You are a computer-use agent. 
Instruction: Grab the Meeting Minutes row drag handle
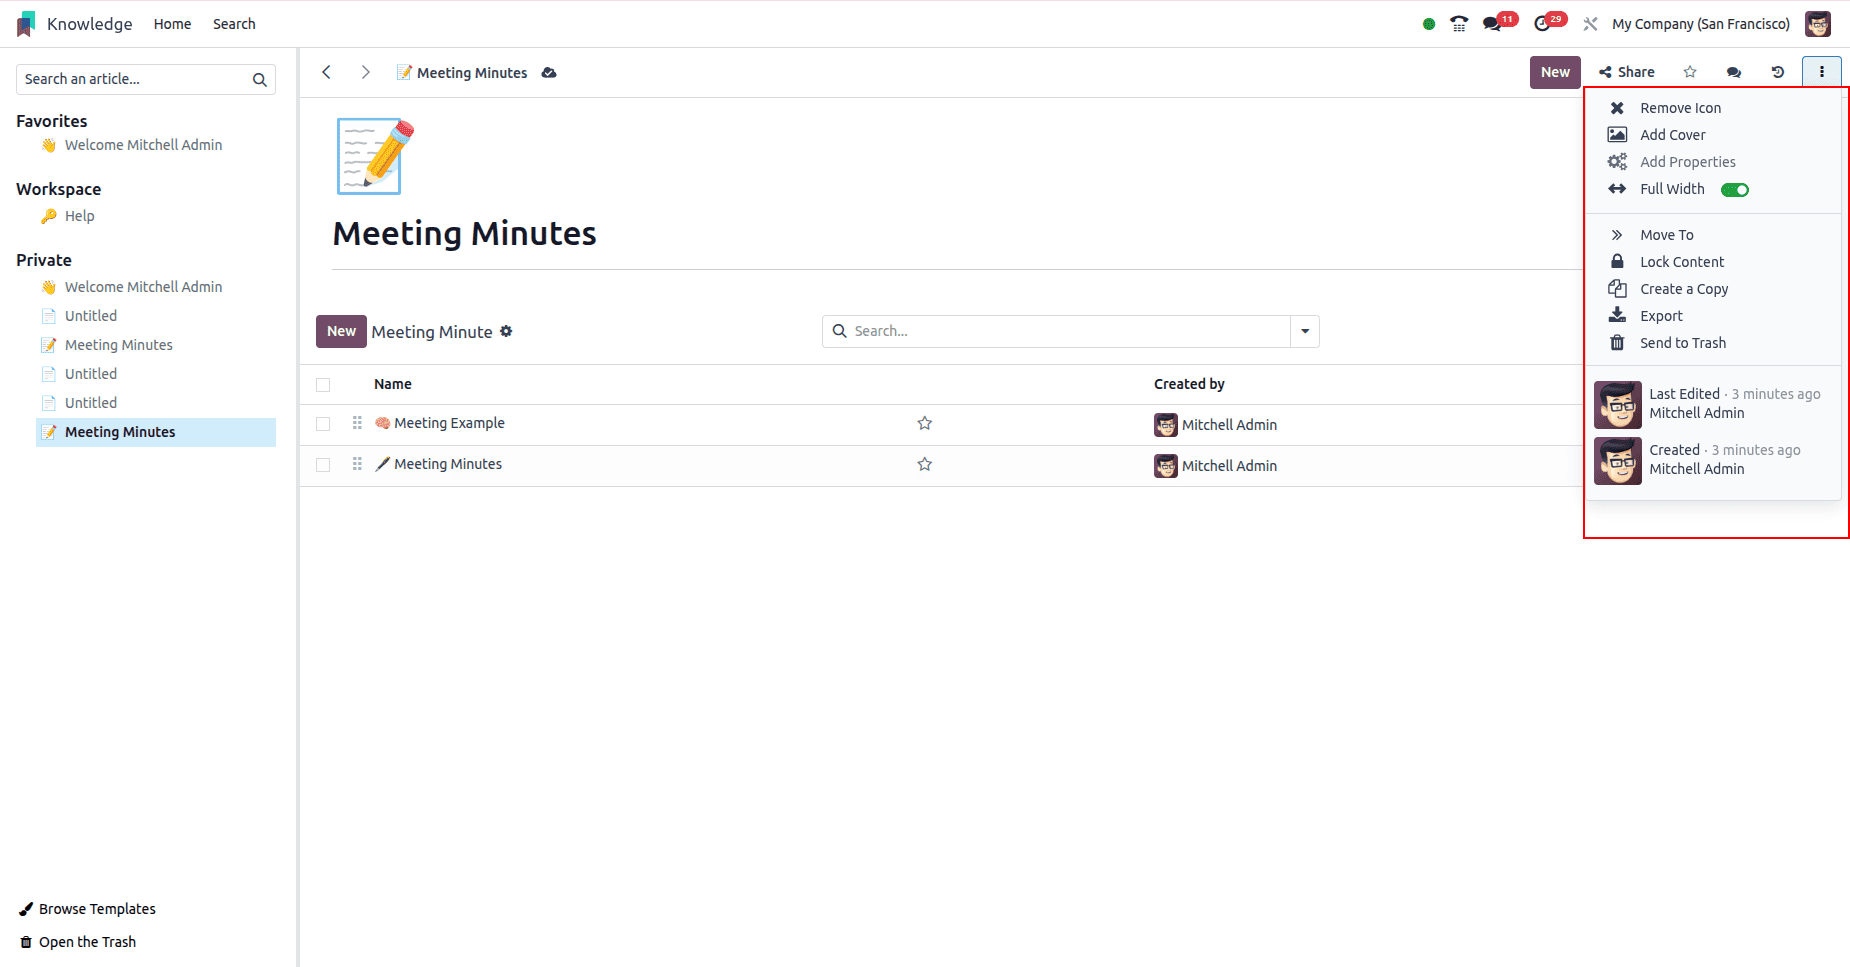tap(357, 465)
